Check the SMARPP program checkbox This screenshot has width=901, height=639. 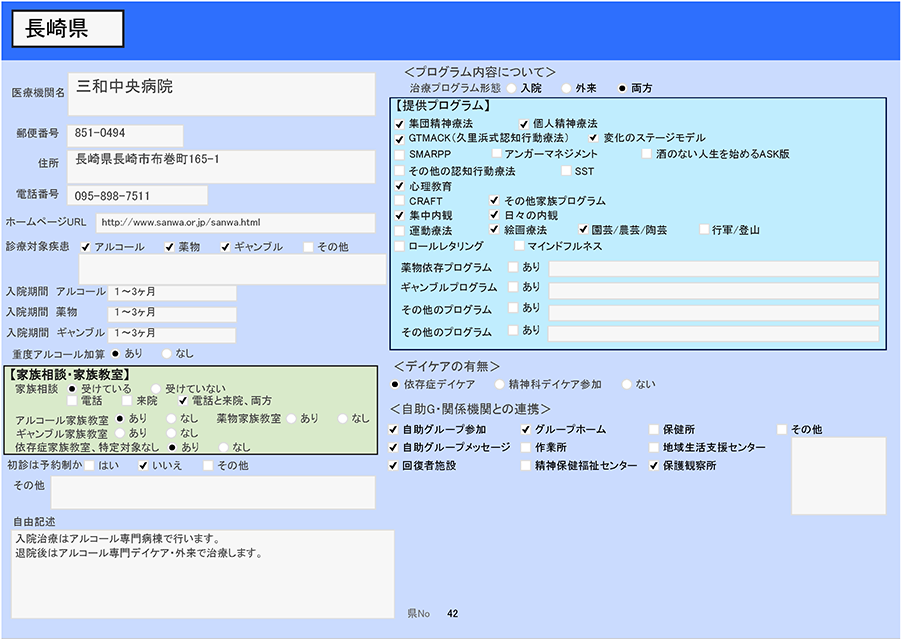click(x=400, y=155)
